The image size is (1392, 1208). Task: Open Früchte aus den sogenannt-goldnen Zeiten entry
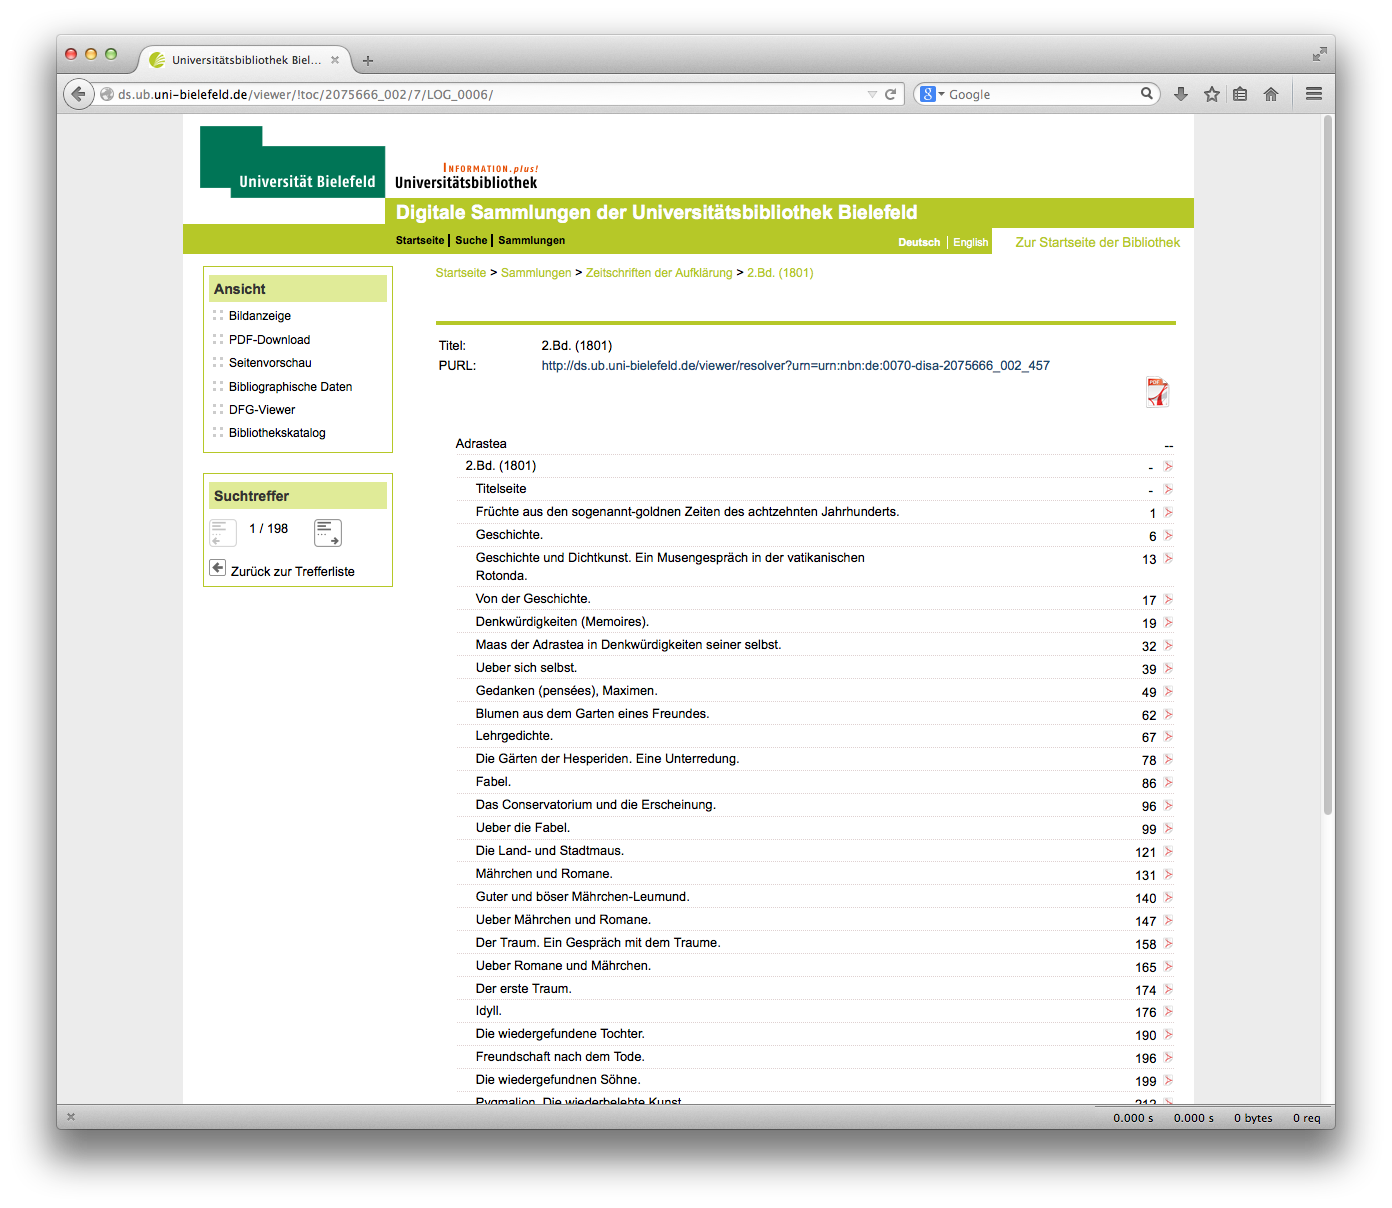point(687,512)
